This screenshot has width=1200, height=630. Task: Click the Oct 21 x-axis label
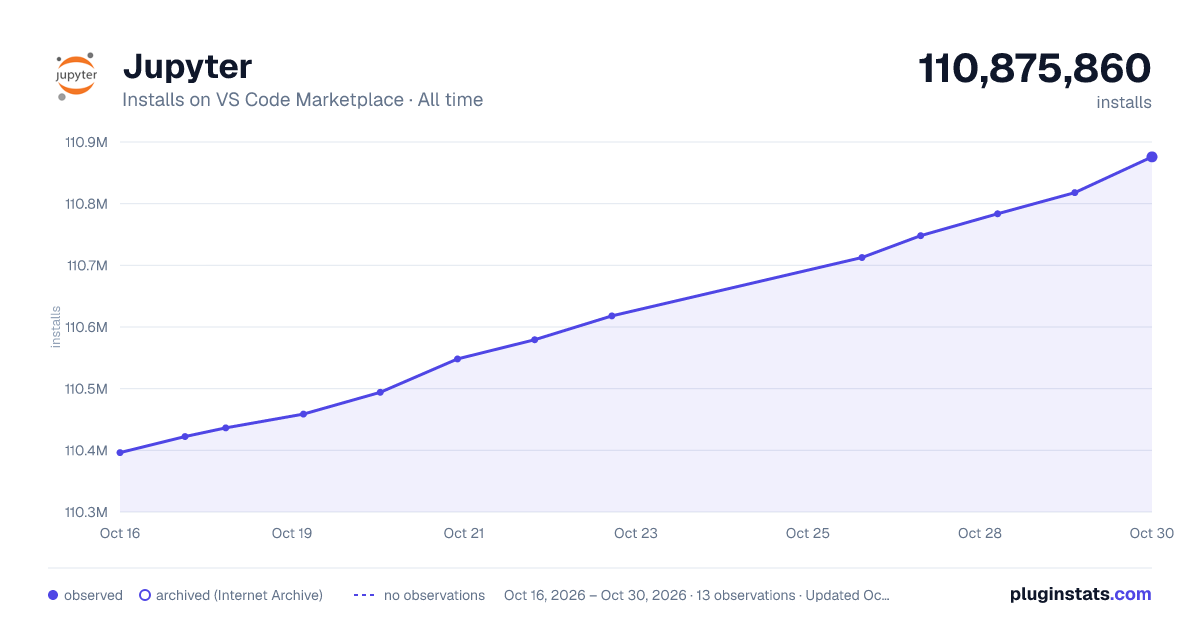tap(464, 533)
